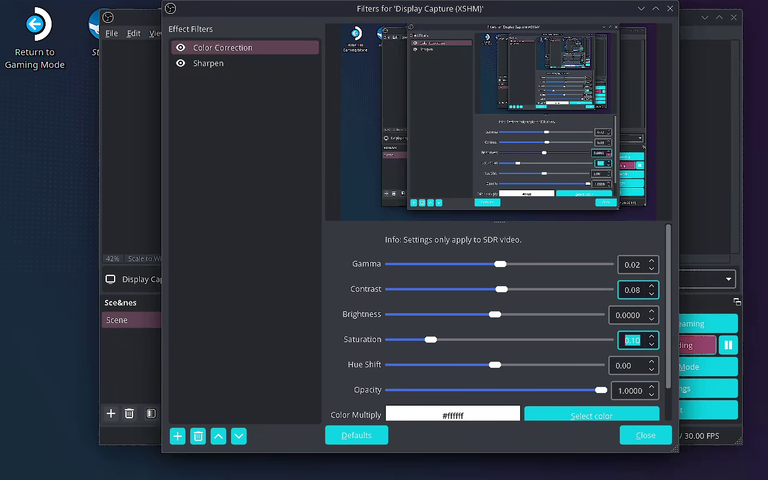768x480 pixels.
Task: Hide the Sharpen filter via eye icon
Action: [181, 63]
